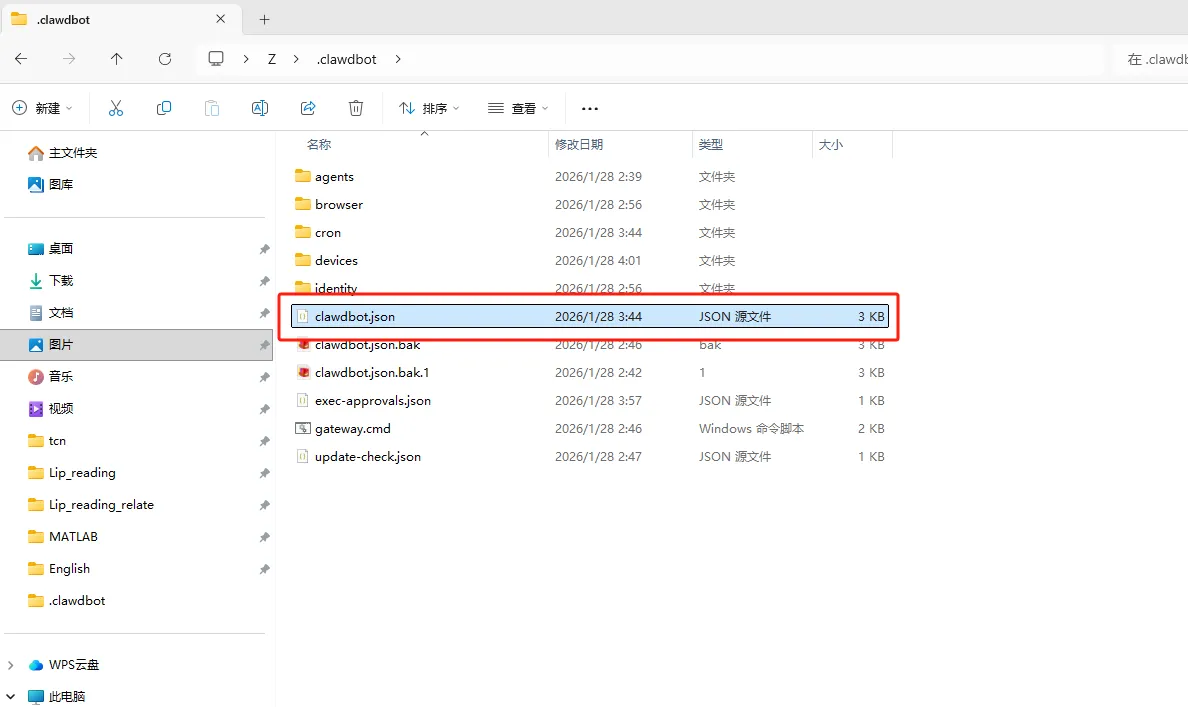This screenshot has height=707, width=1188.
Task: Sort by 修改日期 column header
Action: (x=579, y=144)
